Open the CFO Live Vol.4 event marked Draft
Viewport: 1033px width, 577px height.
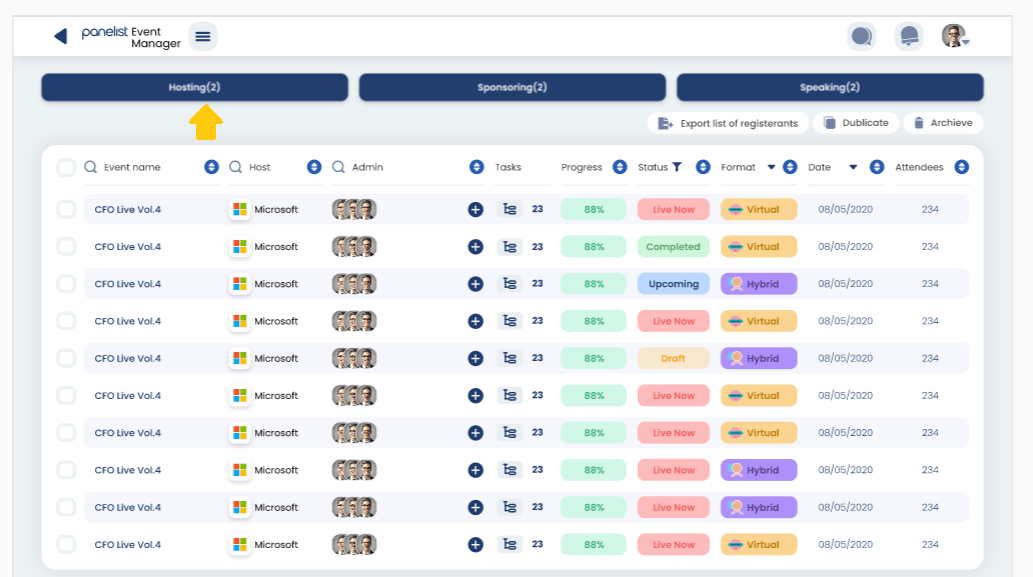coord(128,358)
